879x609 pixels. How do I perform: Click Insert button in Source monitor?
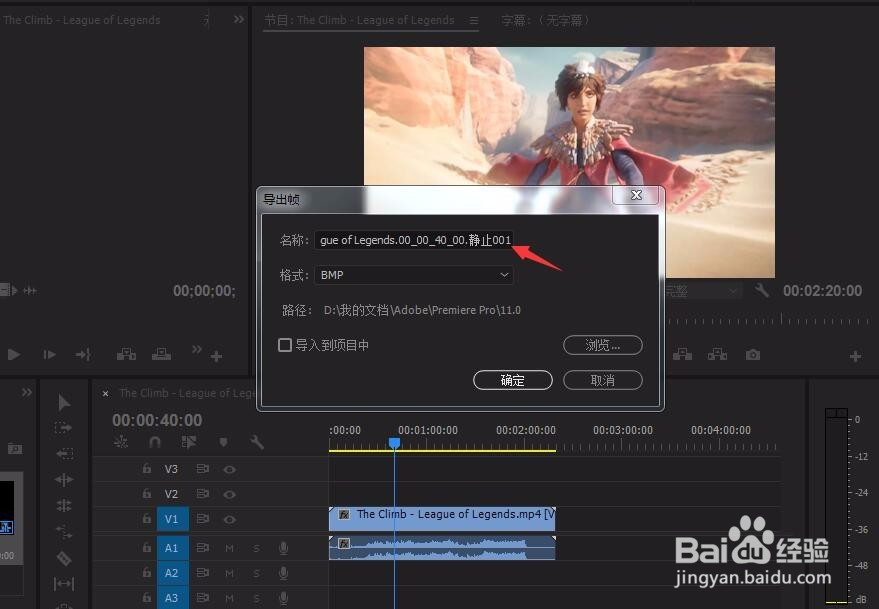click(126, 354)
